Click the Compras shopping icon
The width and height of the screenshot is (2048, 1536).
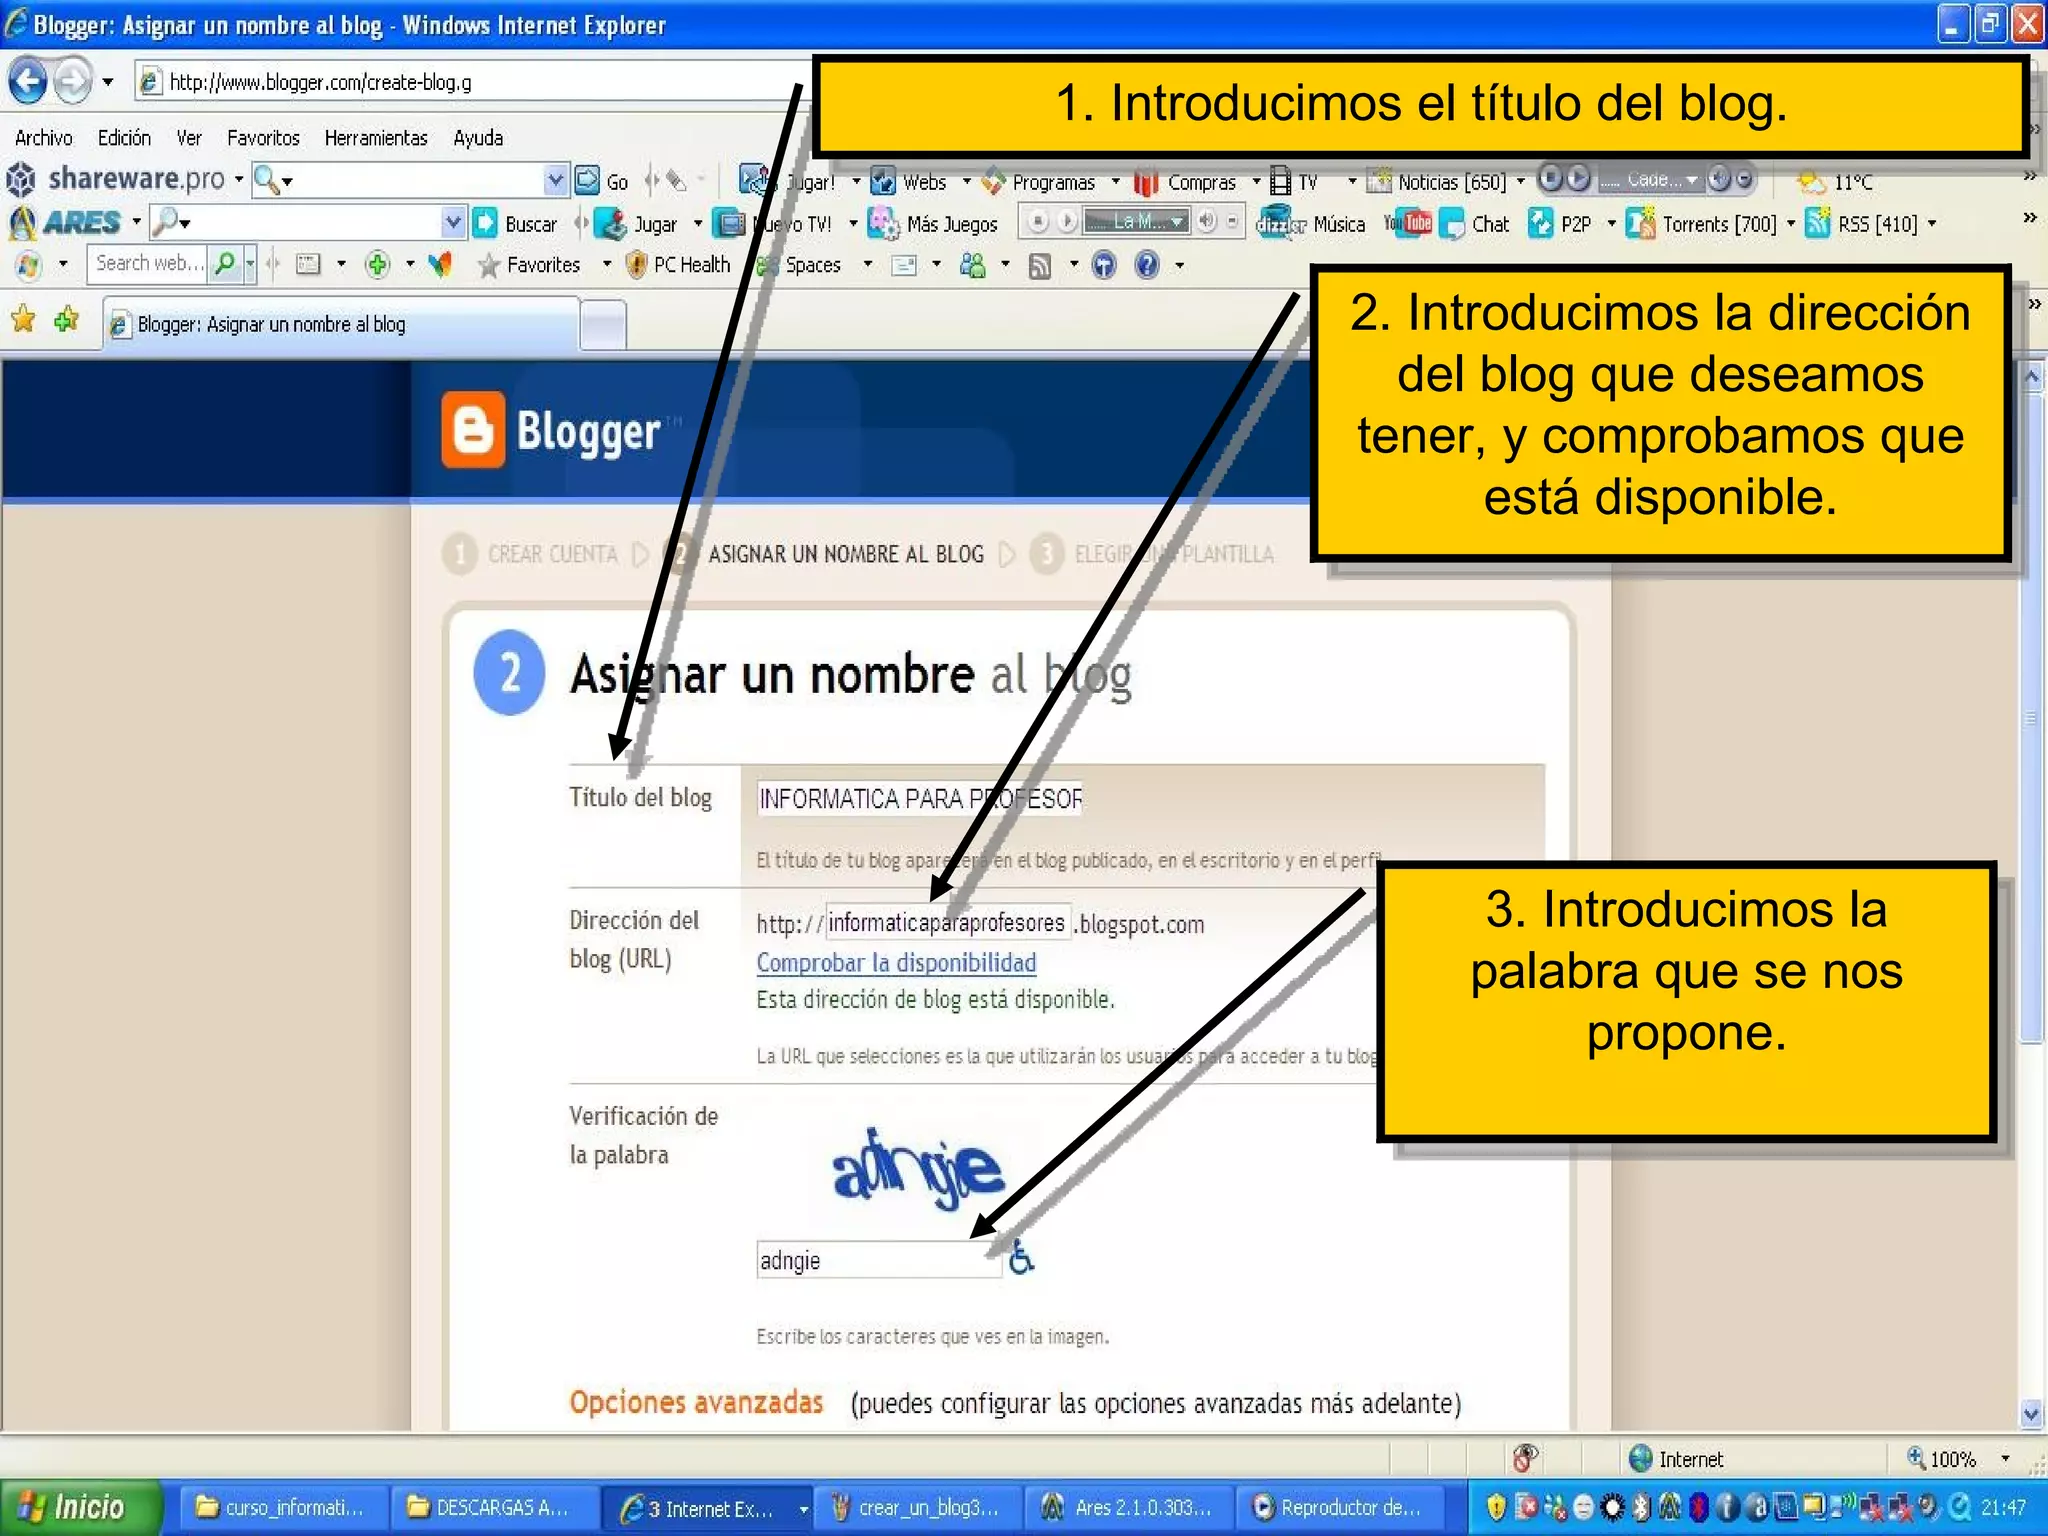pyautogui.click(x=1146, y=182)
